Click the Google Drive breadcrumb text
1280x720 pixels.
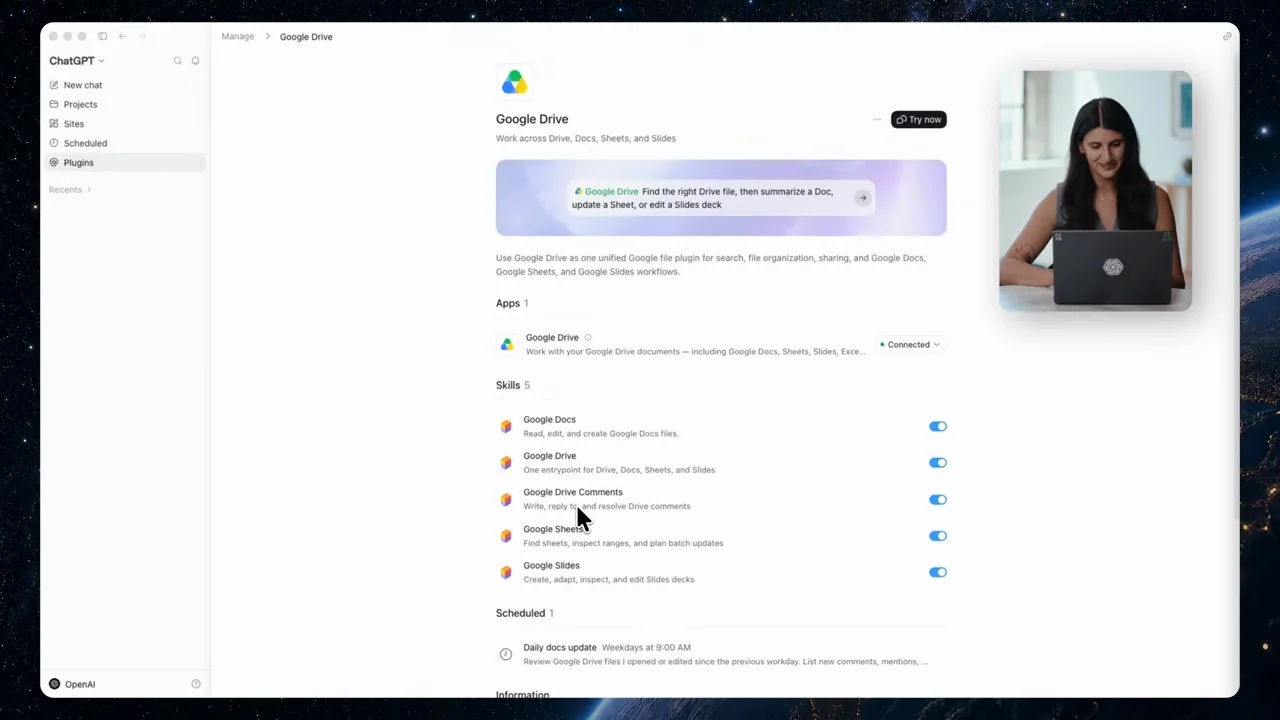click(306, 37)
